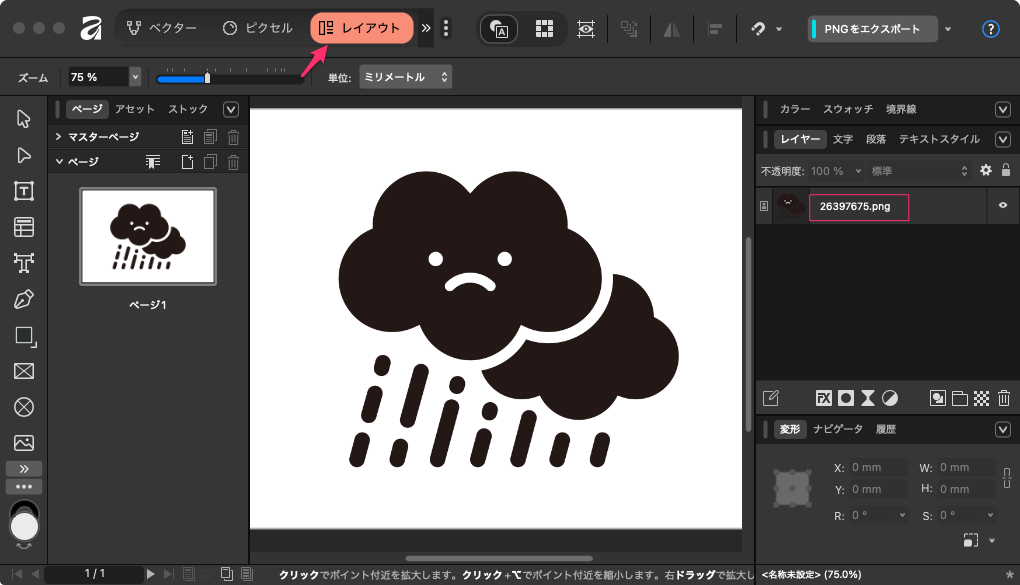This screenshot has height=585, width=1020.
Task: Select the Place Image tool
Action: coord(24,442)
